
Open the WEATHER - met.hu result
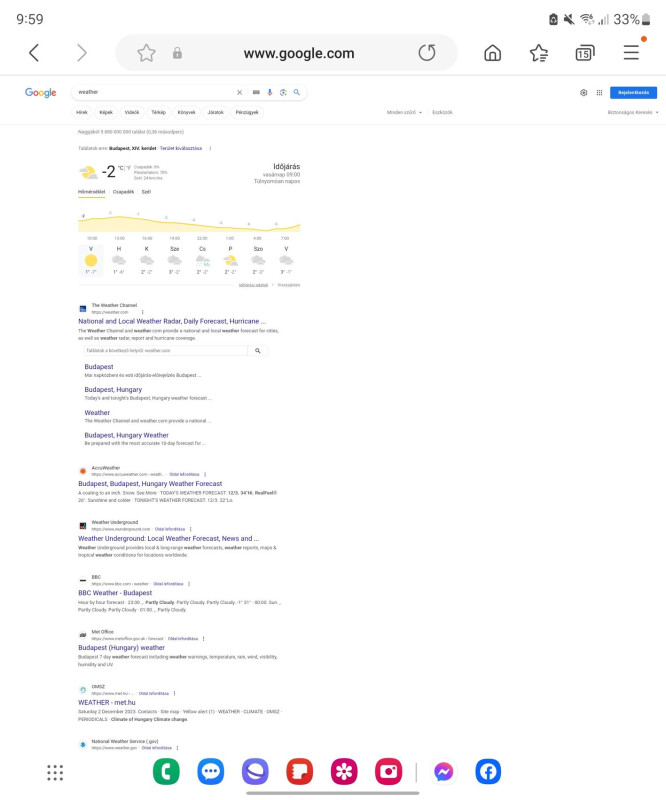point(107,703)
